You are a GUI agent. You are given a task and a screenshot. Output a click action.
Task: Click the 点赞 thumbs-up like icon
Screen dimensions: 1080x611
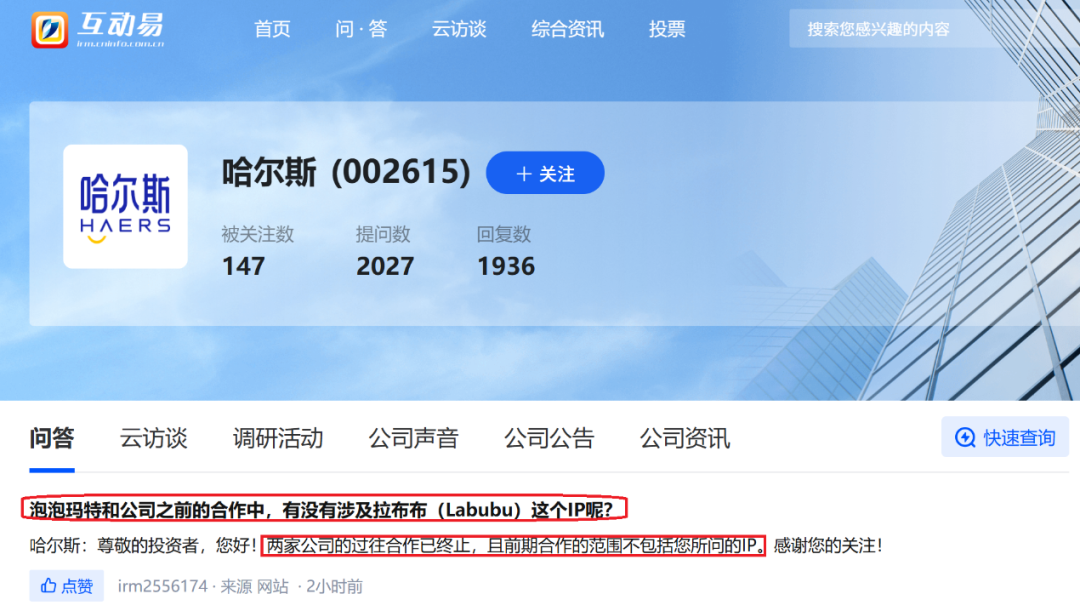coord(49,586)
